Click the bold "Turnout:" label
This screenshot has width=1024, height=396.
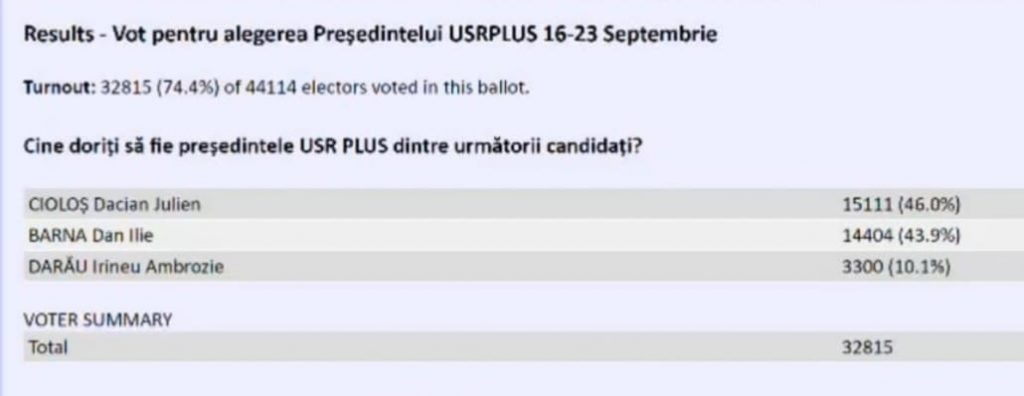pos(59,88)
